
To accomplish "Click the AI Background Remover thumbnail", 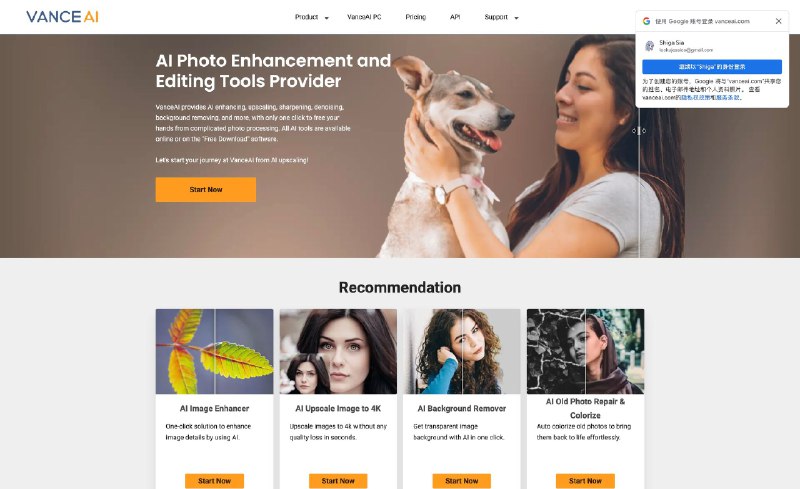I will coord(462,351).
